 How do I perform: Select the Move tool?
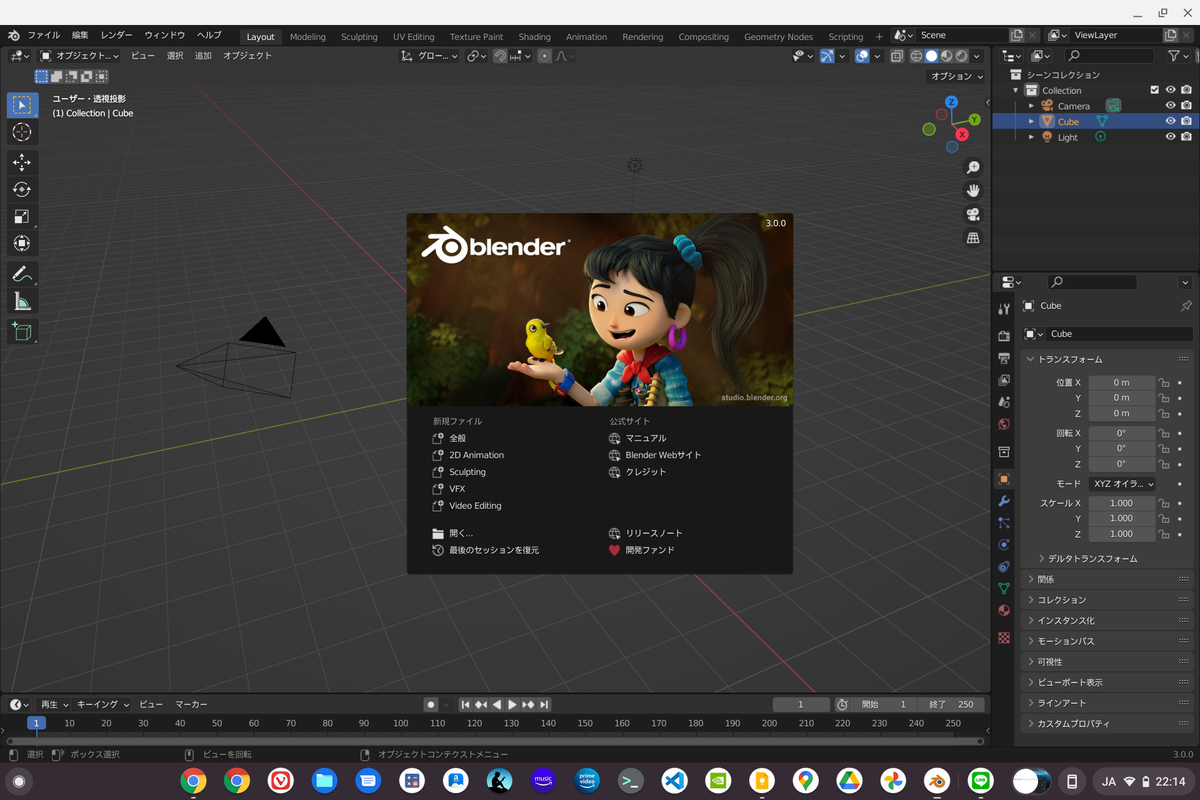[22, 162]
